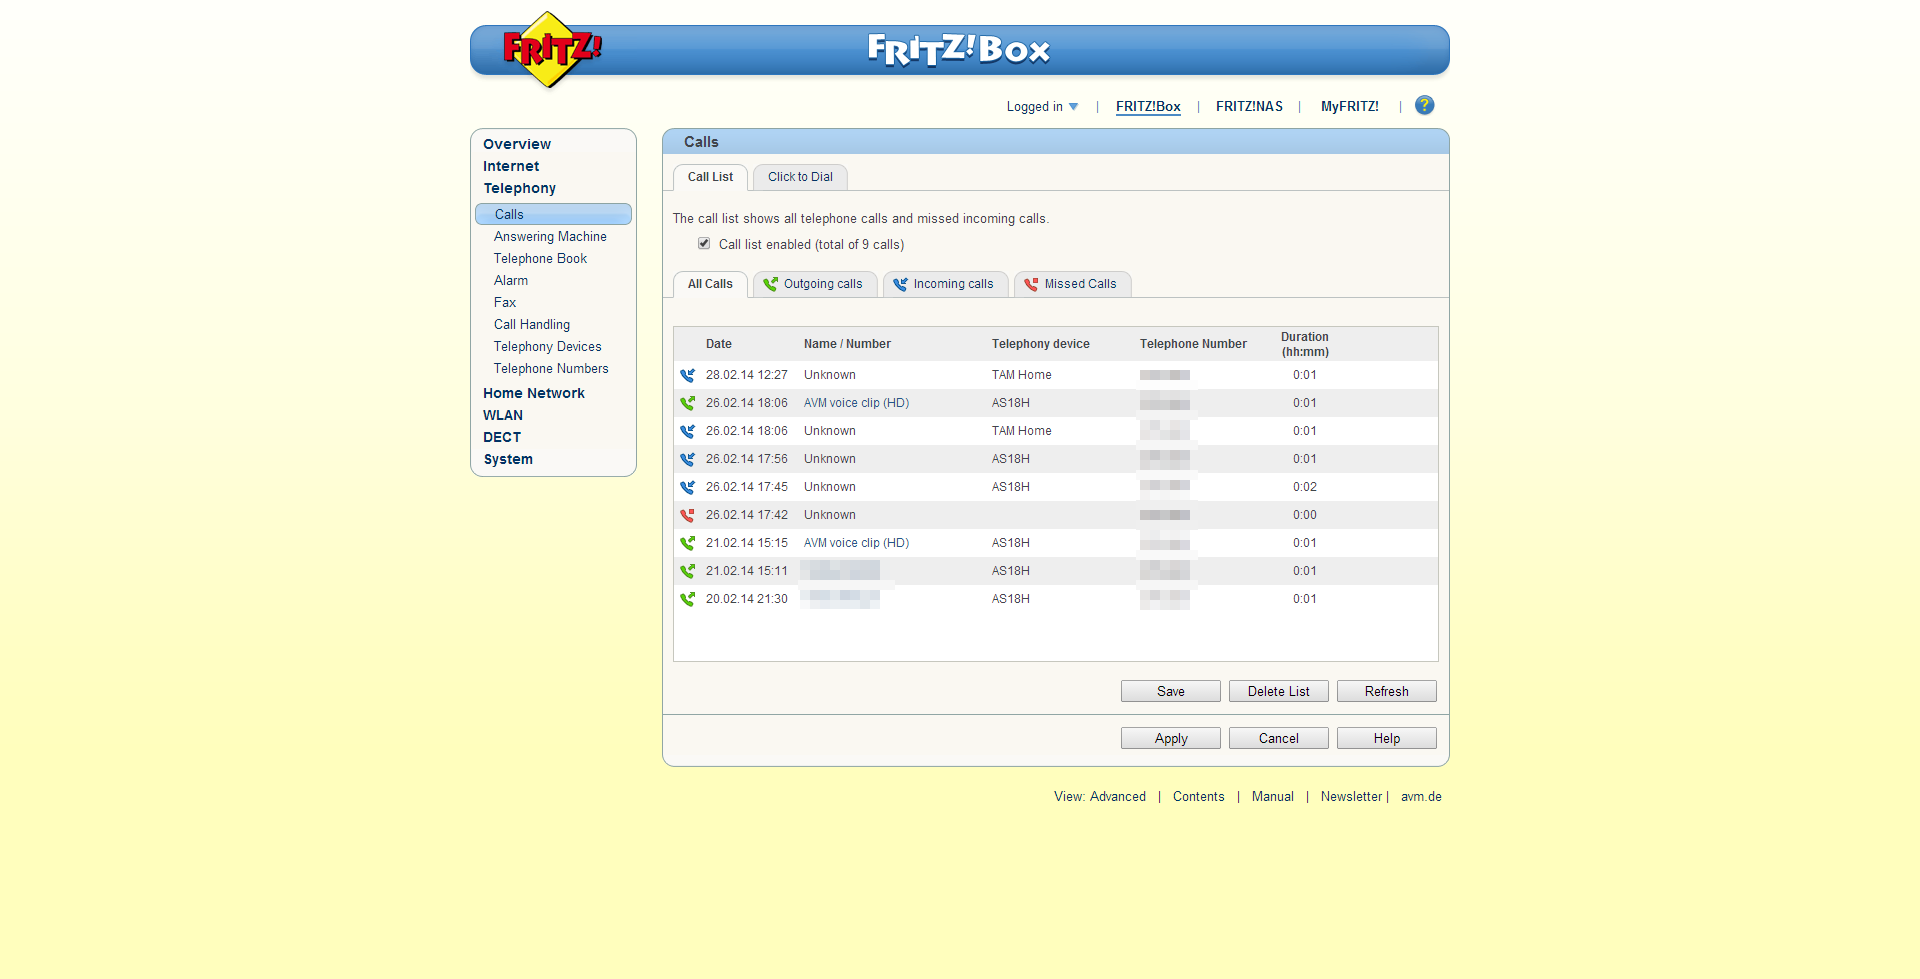Viewport: 1920px width, 979px height.
Task: Click incoming call icon for 26.02.14 17:56
Action: (x=688, y=459)
